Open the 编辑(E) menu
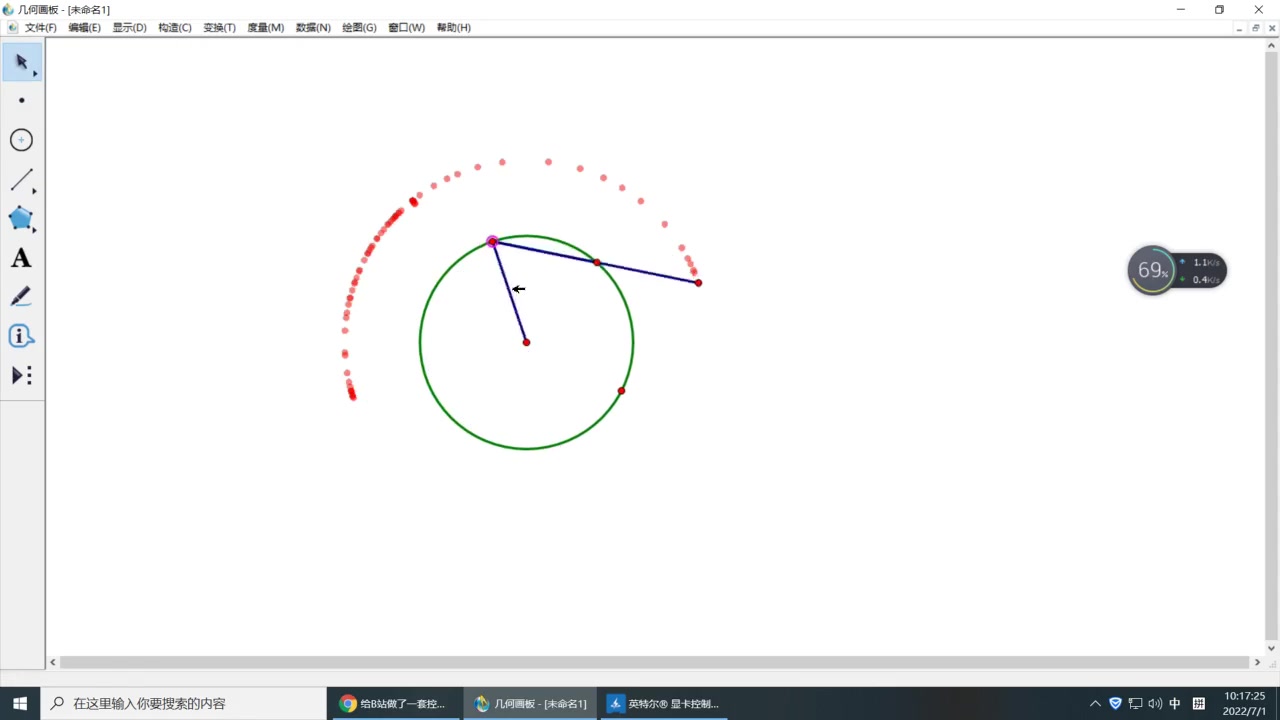Viewport: 1280px width, 720px height. pyautogui.click(x=85, y=28)
